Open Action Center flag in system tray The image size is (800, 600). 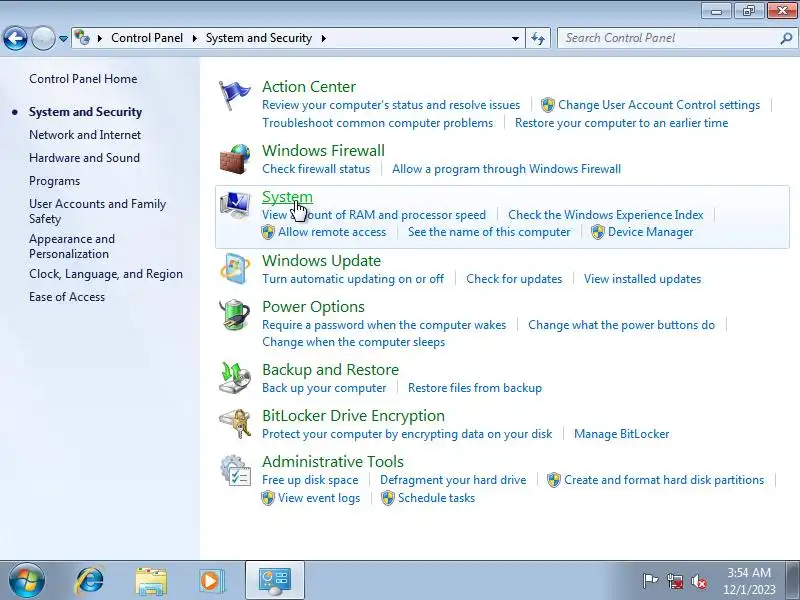(x=650, y=581)
